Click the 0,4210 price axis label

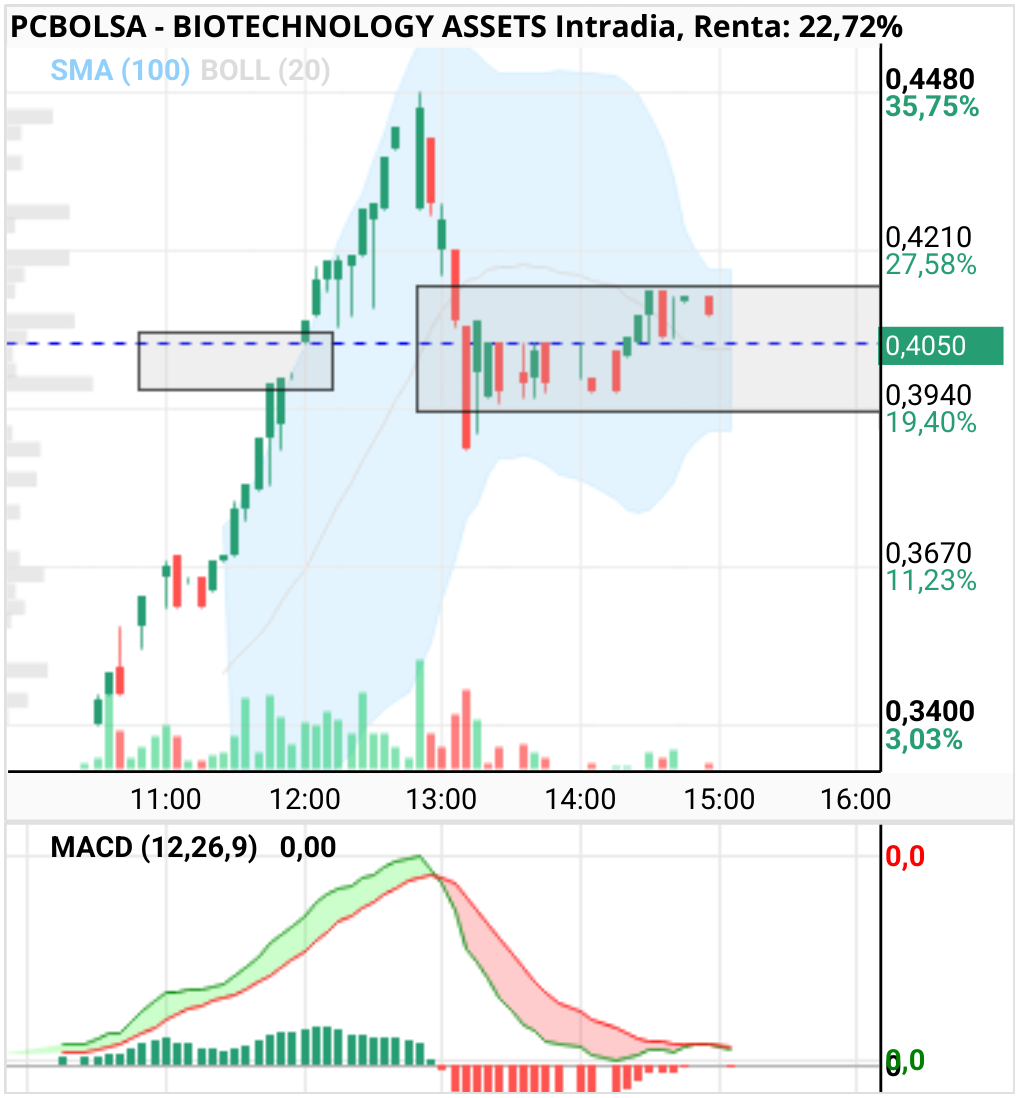929,237
